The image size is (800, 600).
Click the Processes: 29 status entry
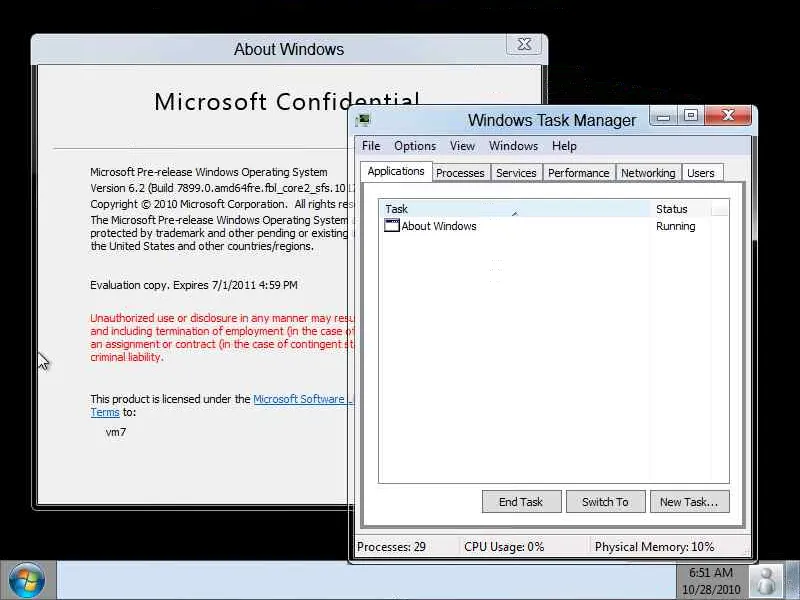391,547
